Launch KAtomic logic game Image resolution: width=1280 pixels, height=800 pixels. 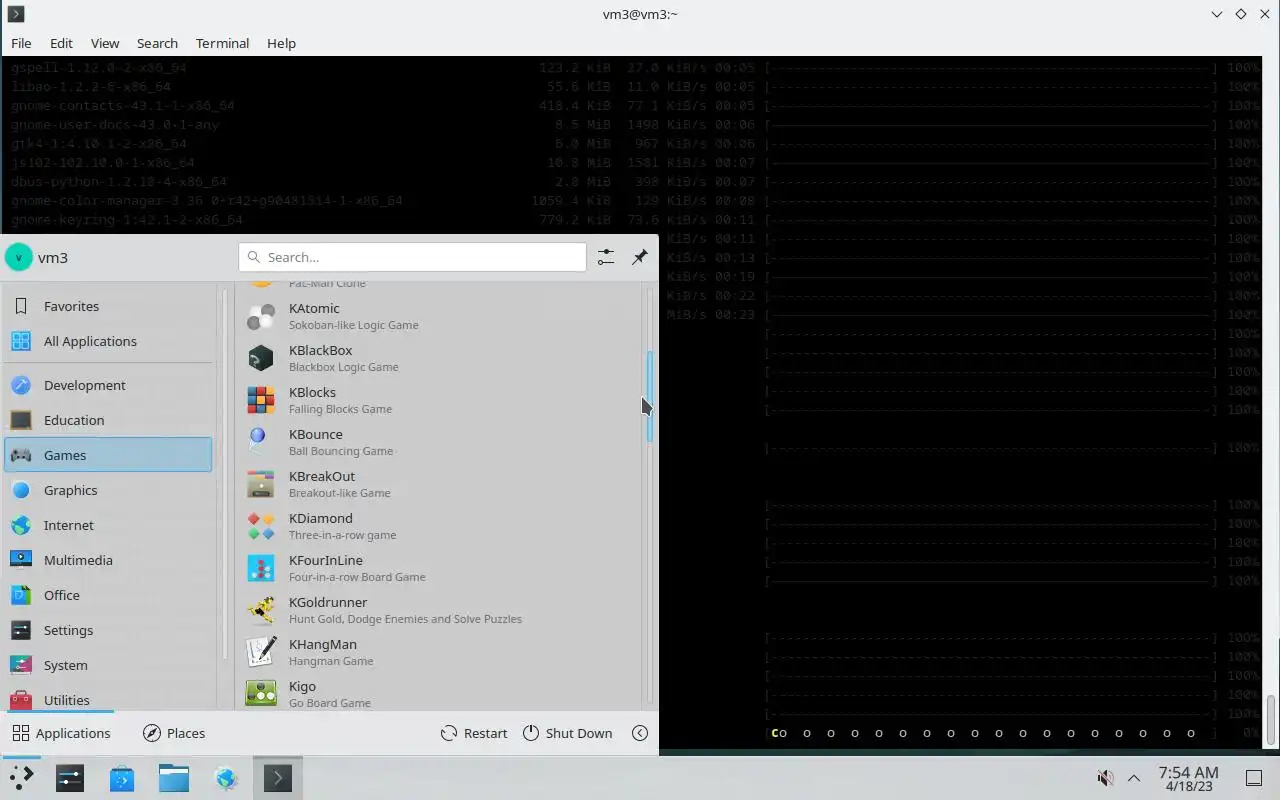click(438, 316)
